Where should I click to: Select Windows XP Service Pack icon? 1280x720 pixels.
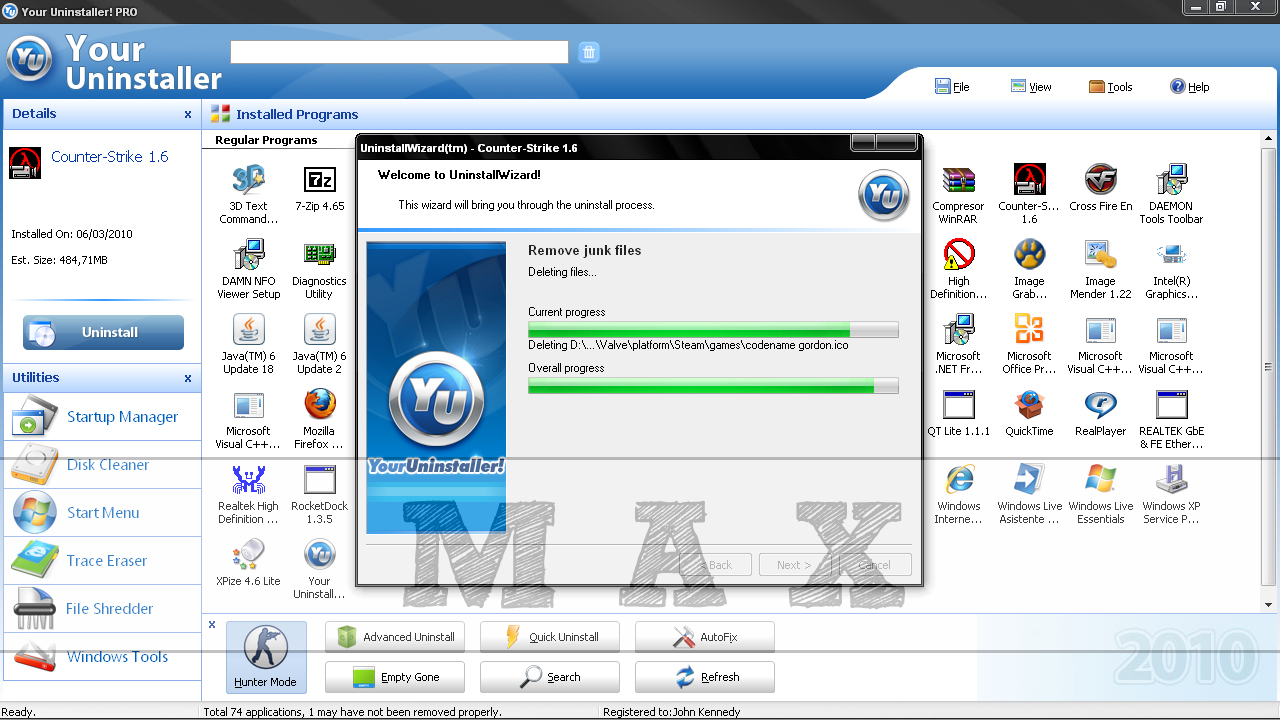tap(1171, 480)
